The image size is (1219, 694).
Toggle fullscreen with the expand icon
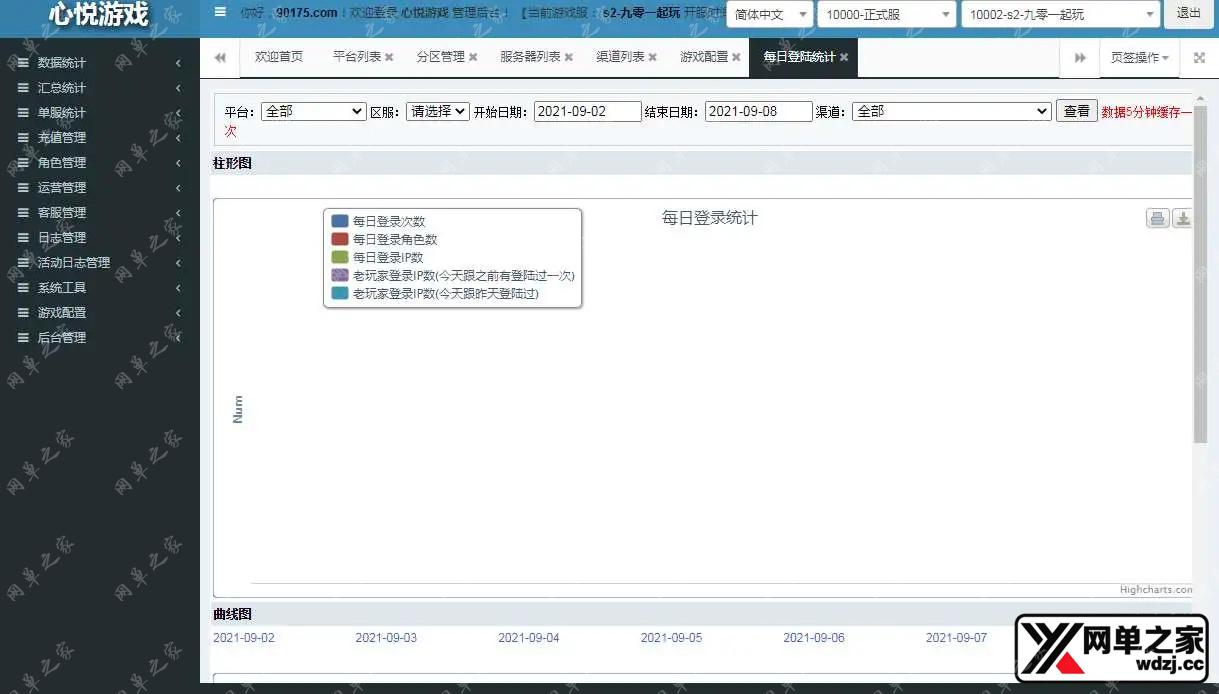point(1199,58)
